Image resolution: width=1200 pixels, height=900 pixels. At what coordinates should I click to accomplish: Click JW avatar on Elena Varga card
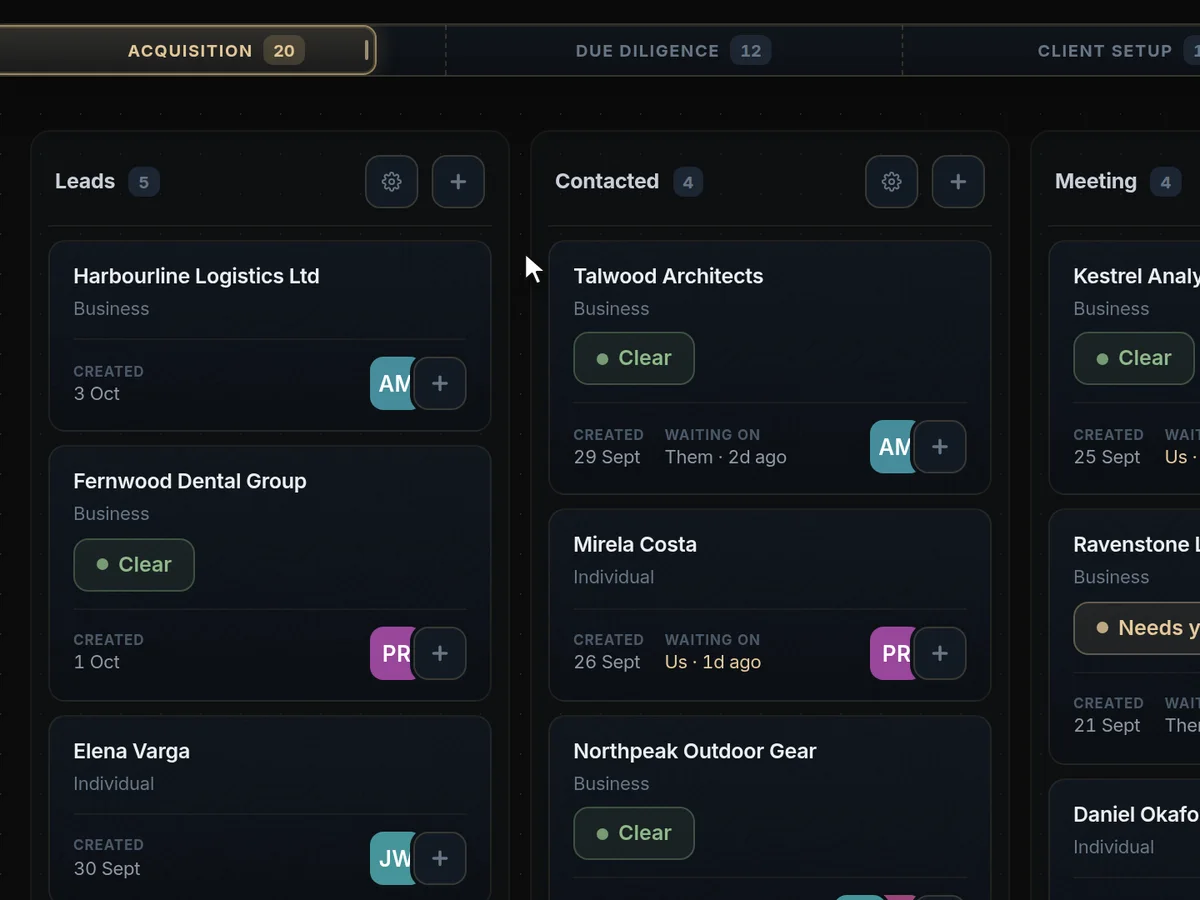point(392,858)
